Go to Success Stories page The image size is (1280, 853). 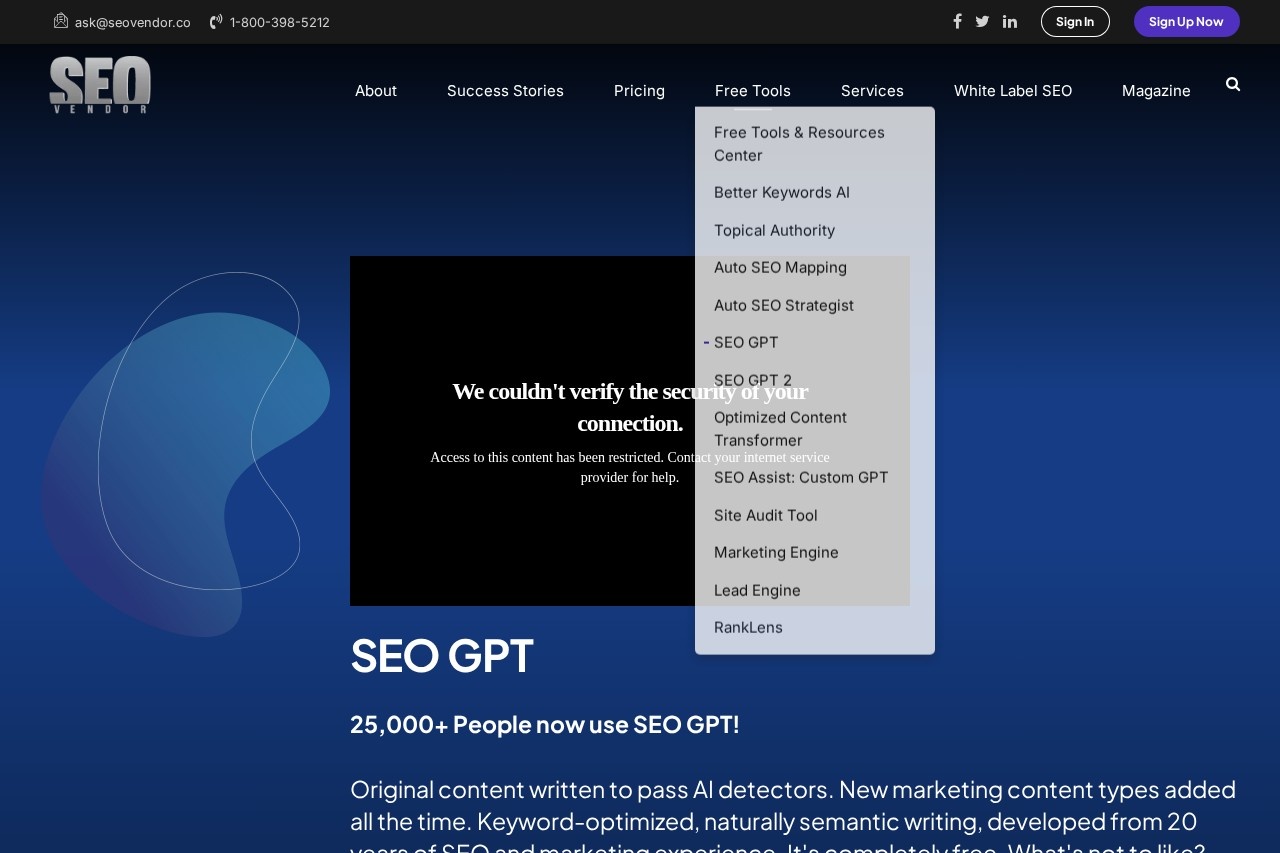click(505, 91)
